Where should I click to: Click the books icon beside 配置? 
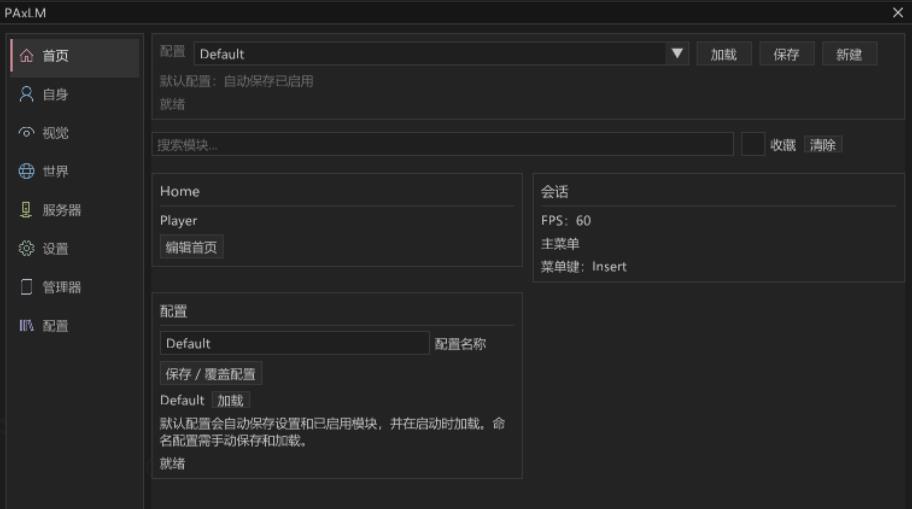(26, 325)
